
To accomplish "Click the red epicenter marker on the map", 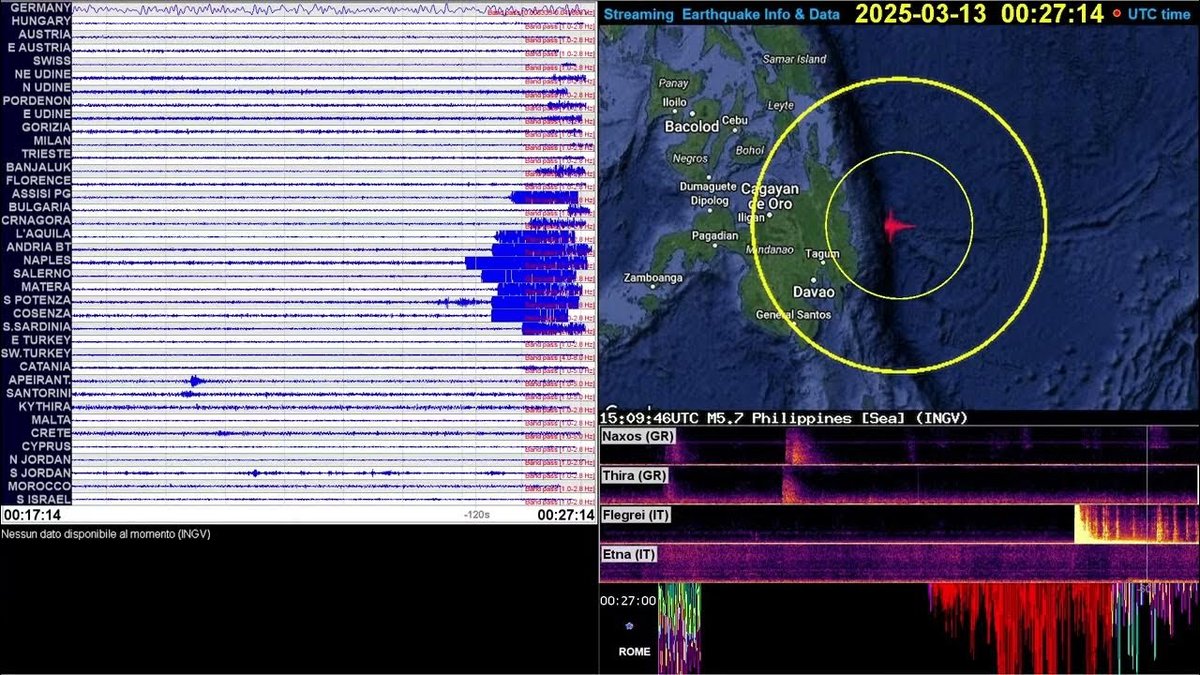I will tap(893, 228).
